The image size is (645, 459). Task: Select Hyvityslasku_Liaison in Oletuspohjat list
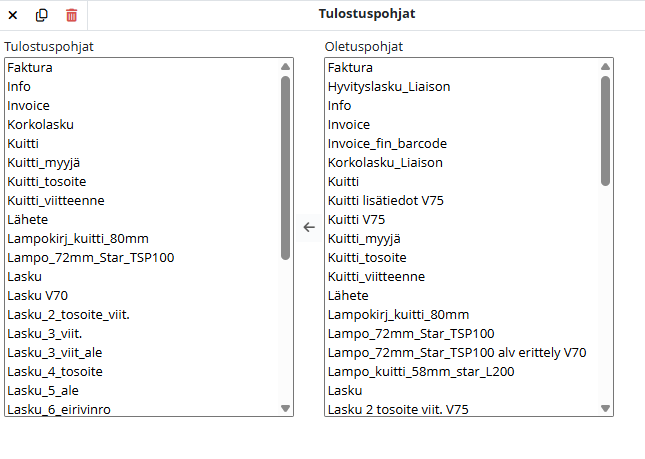[389, 87]
